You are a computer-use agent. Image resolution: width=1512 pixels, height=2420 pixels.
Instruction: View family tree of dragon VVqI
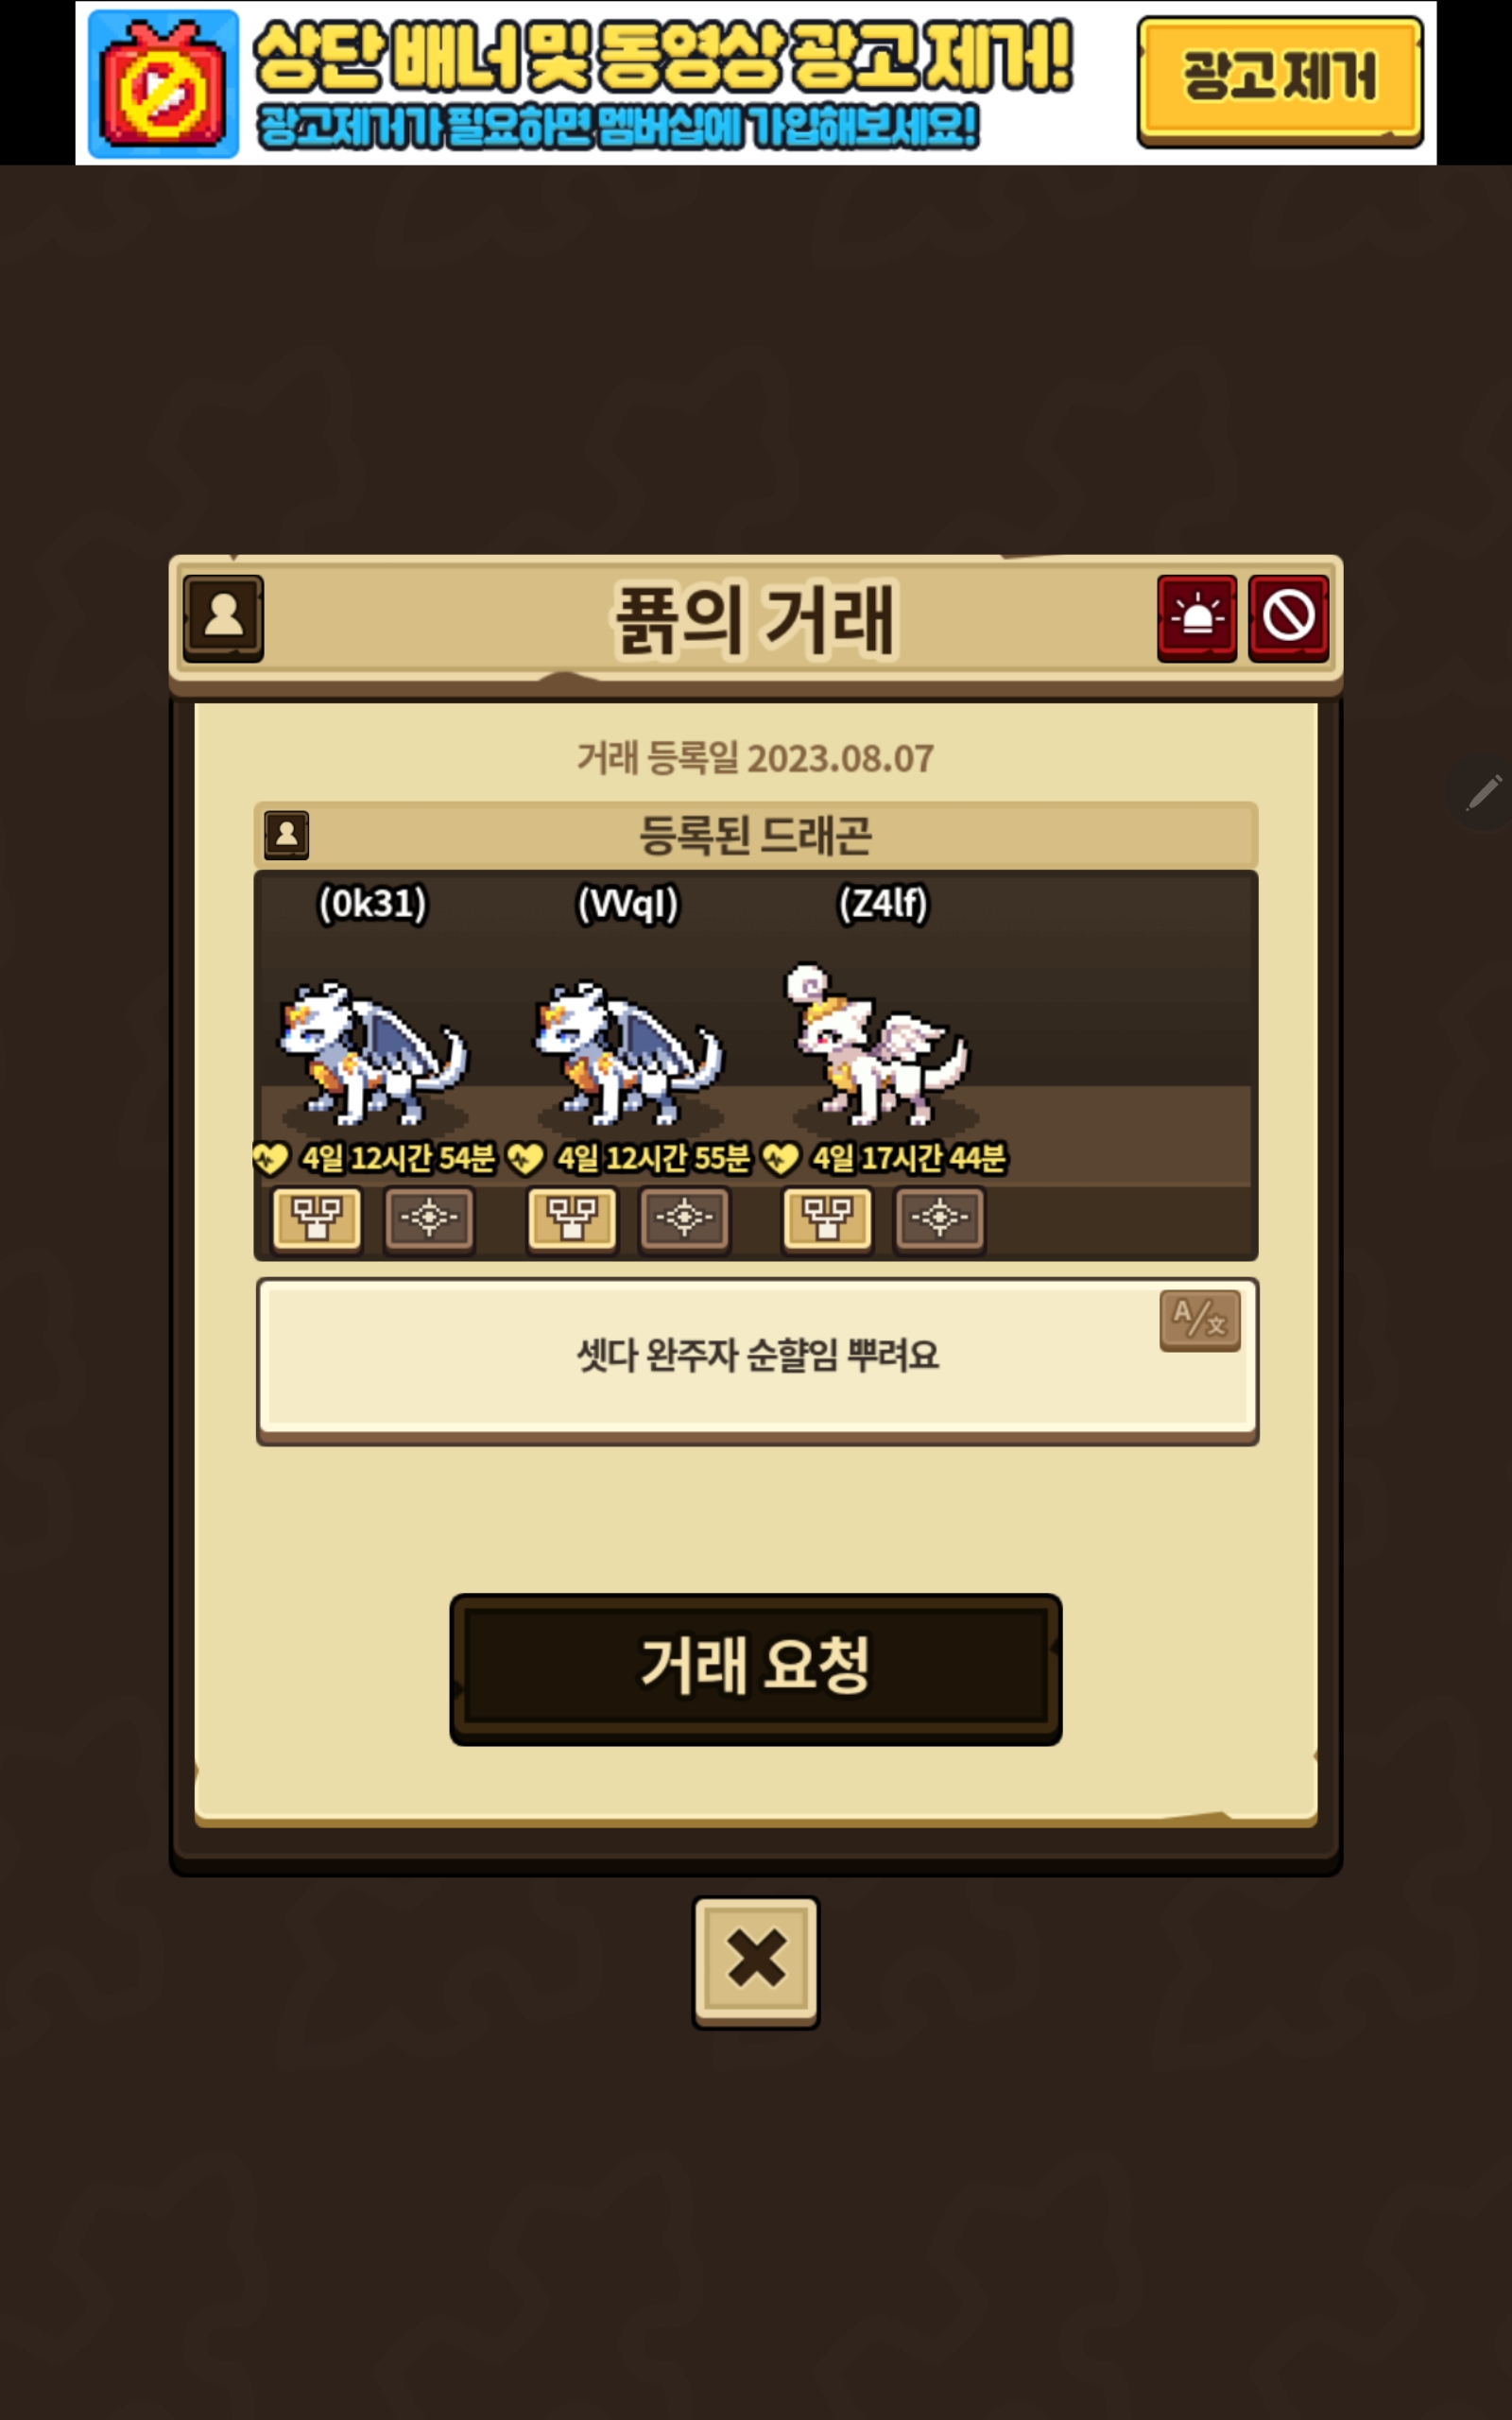(572, 1218)
